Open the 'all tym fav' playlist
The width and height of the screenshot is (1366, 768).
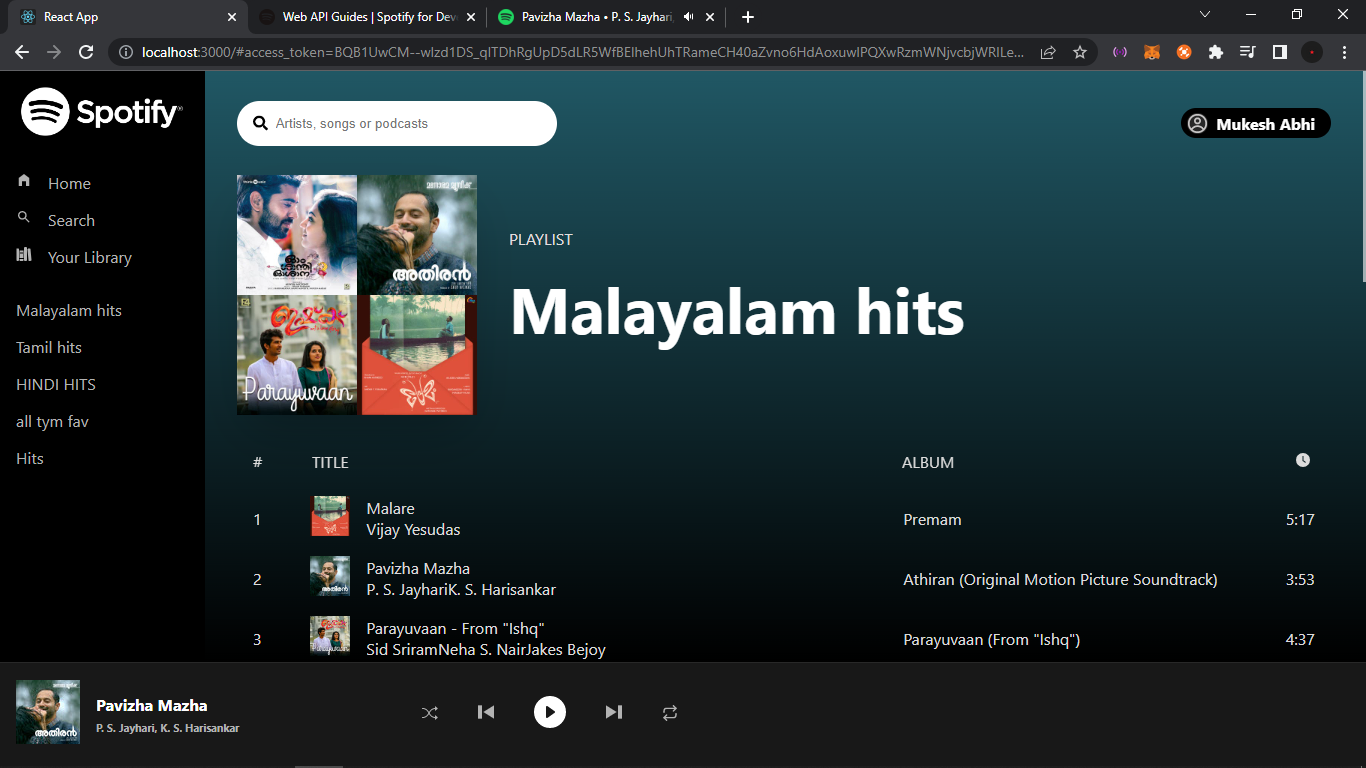click(51, 421)
